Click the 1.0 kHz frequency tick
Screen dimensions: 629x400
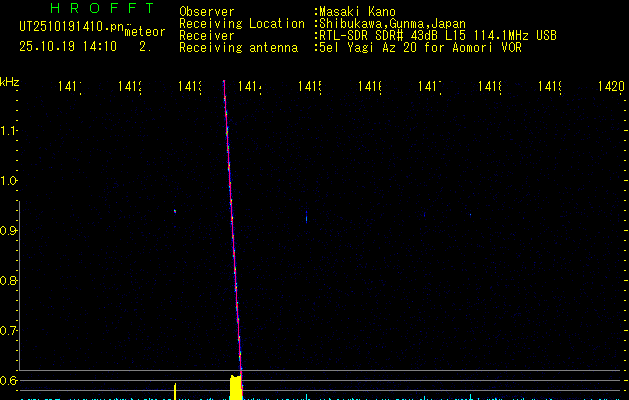coord(10,181)
